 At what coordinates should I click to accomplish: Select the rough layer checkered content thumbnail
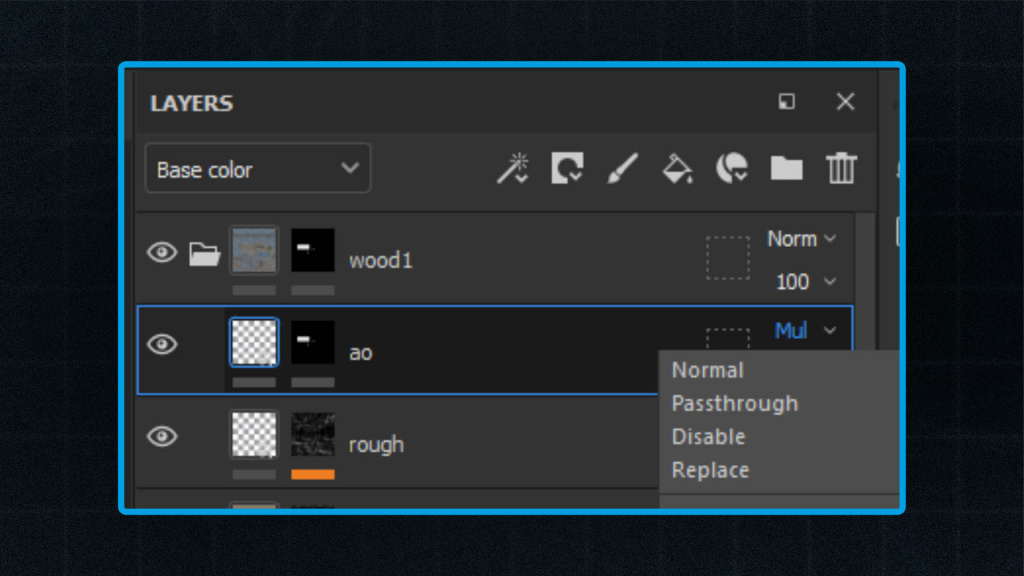pos(254,434)
